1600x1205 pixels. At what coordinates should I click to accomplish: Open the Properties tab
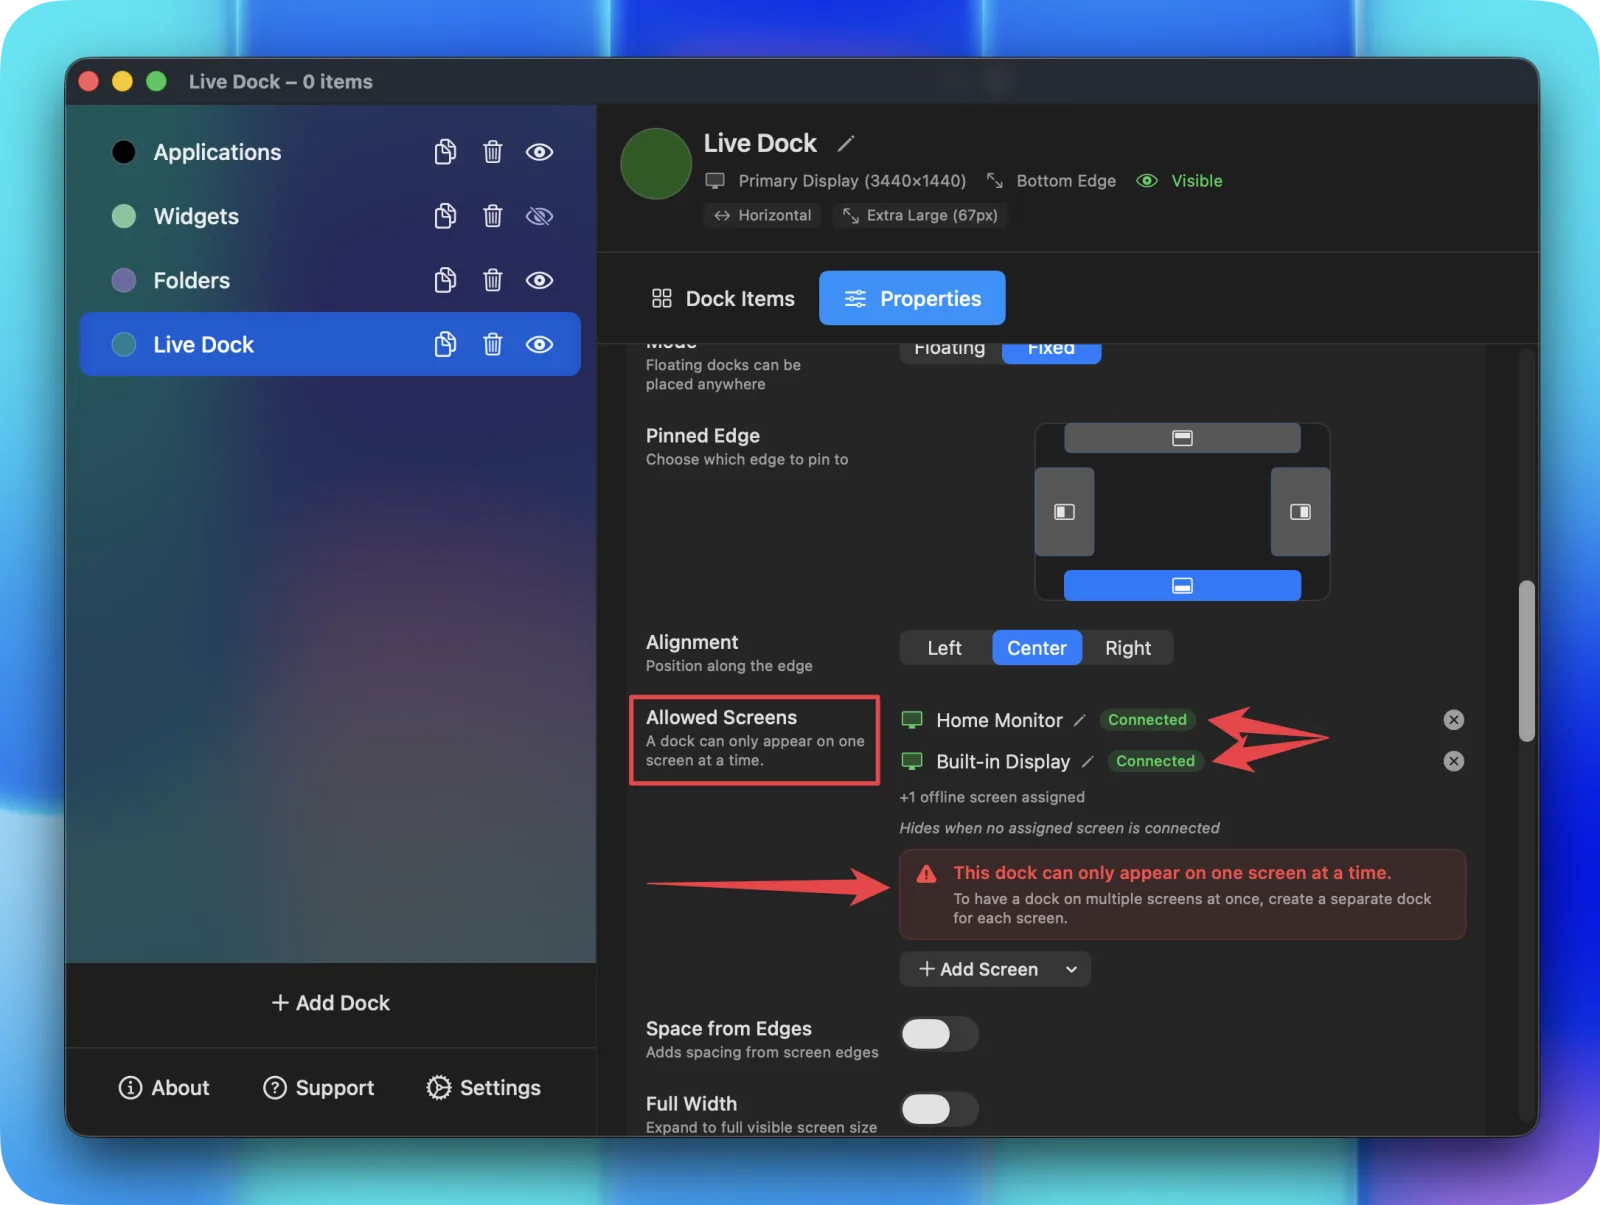[912, 298]
